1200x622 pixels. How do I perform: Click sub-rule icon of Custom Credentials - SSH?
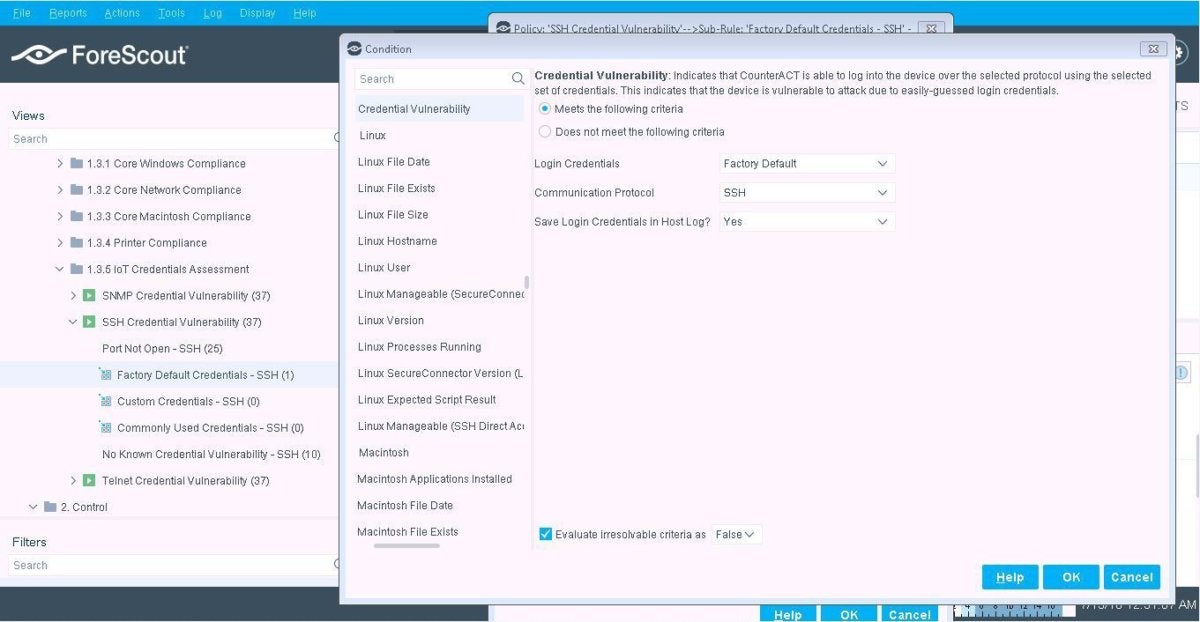pos(106,401)
